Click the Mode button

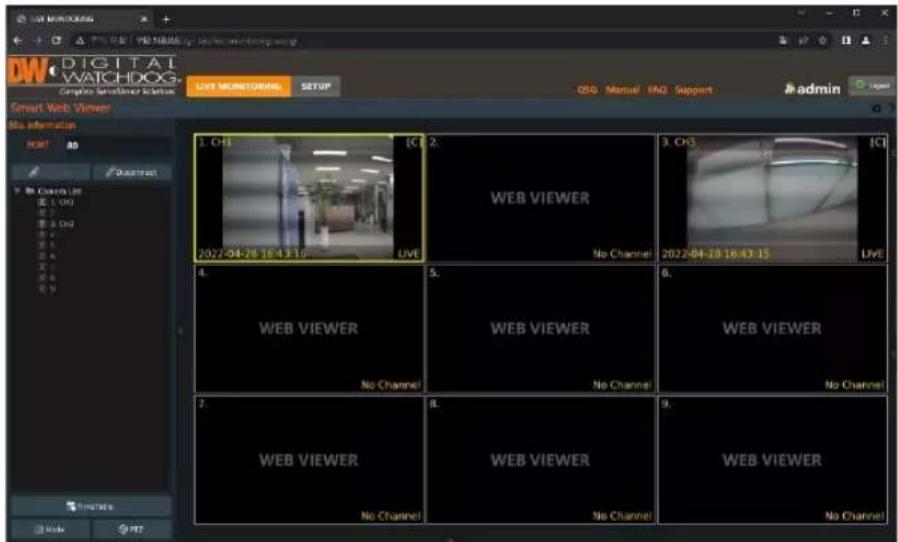coord(50,529)
